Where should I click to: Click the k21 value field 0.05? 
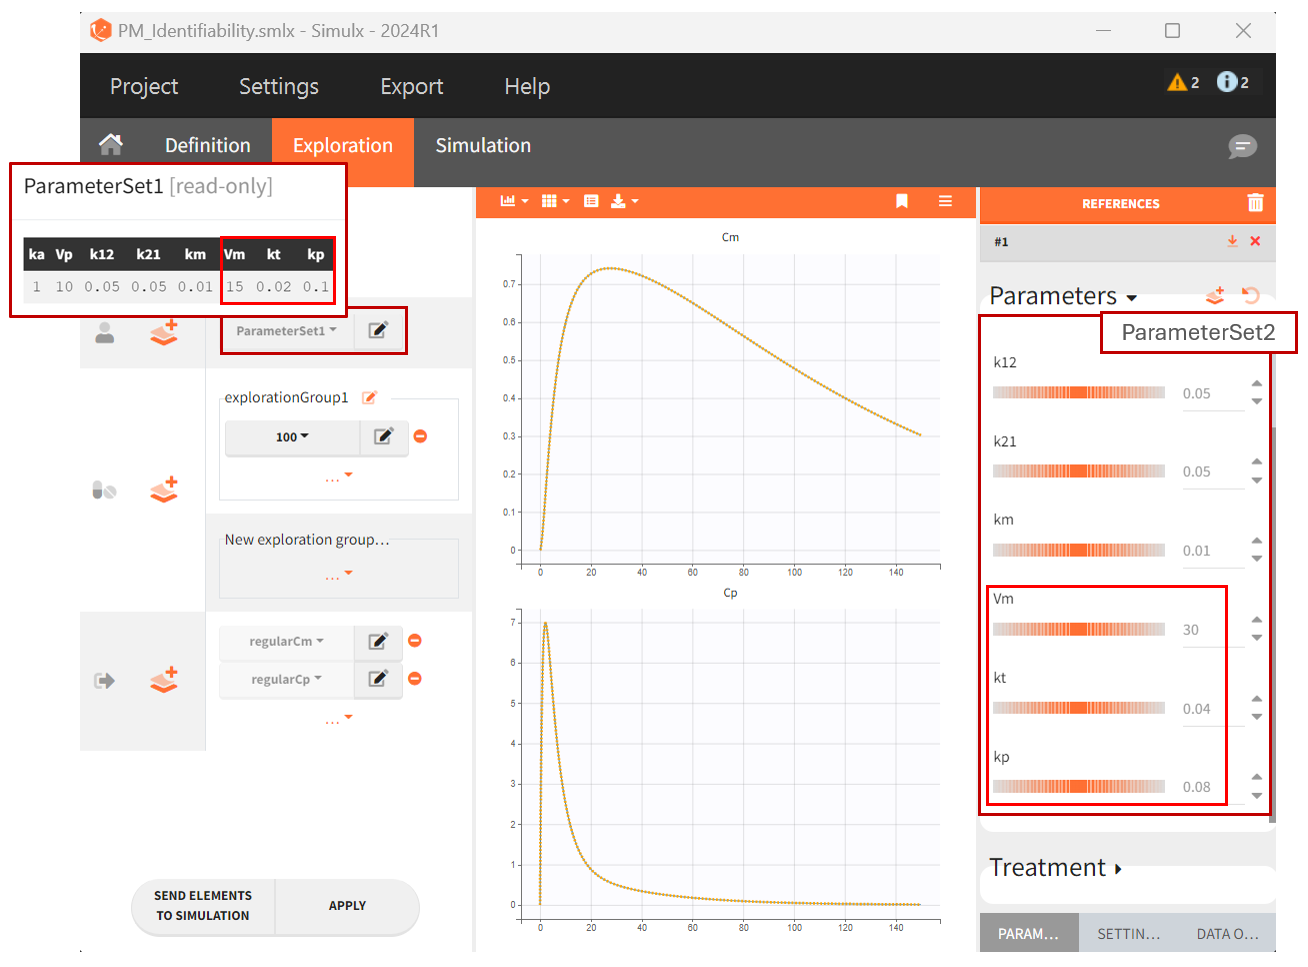coord(1212,472)
